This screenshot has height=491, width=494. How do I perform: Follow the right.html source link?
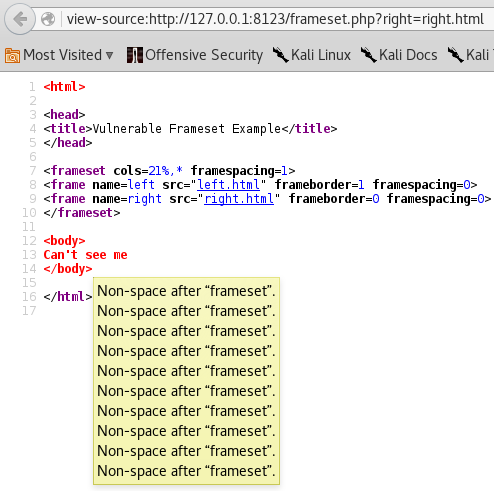pyautogui.click(x=239, y=199)
